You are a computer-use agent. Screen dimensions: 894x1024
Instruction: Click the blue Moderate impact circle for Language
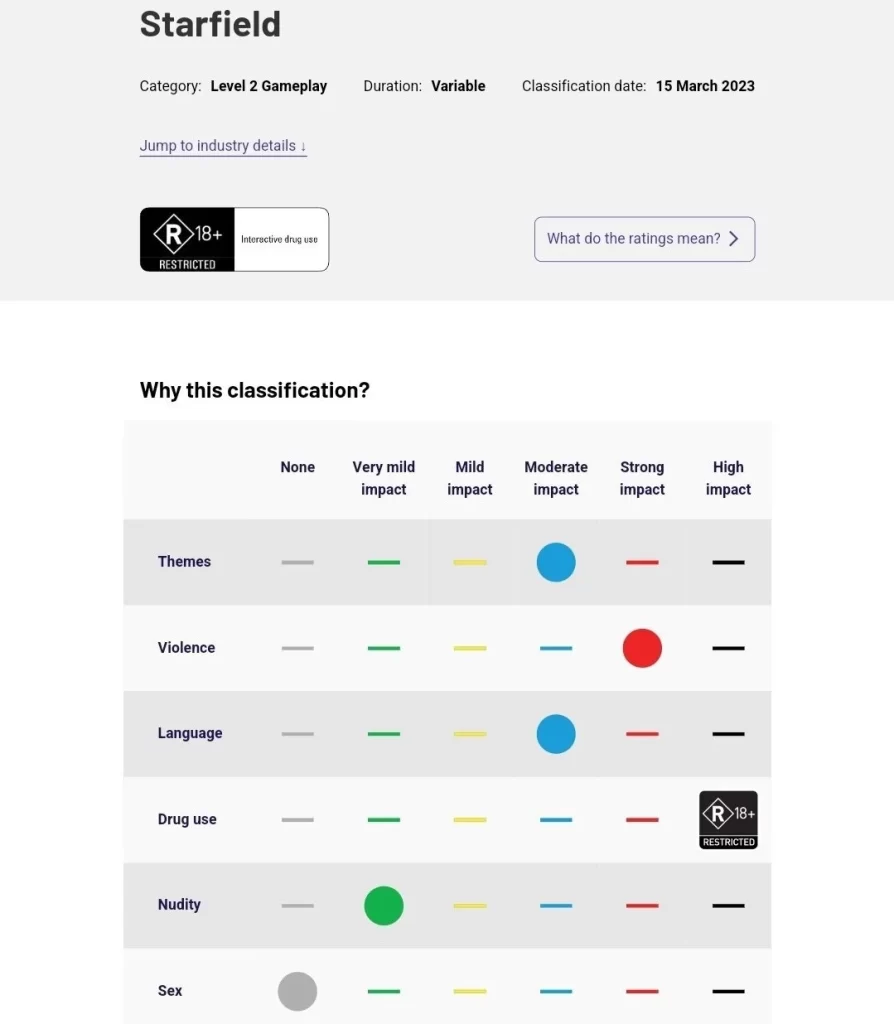pos(556,734)
